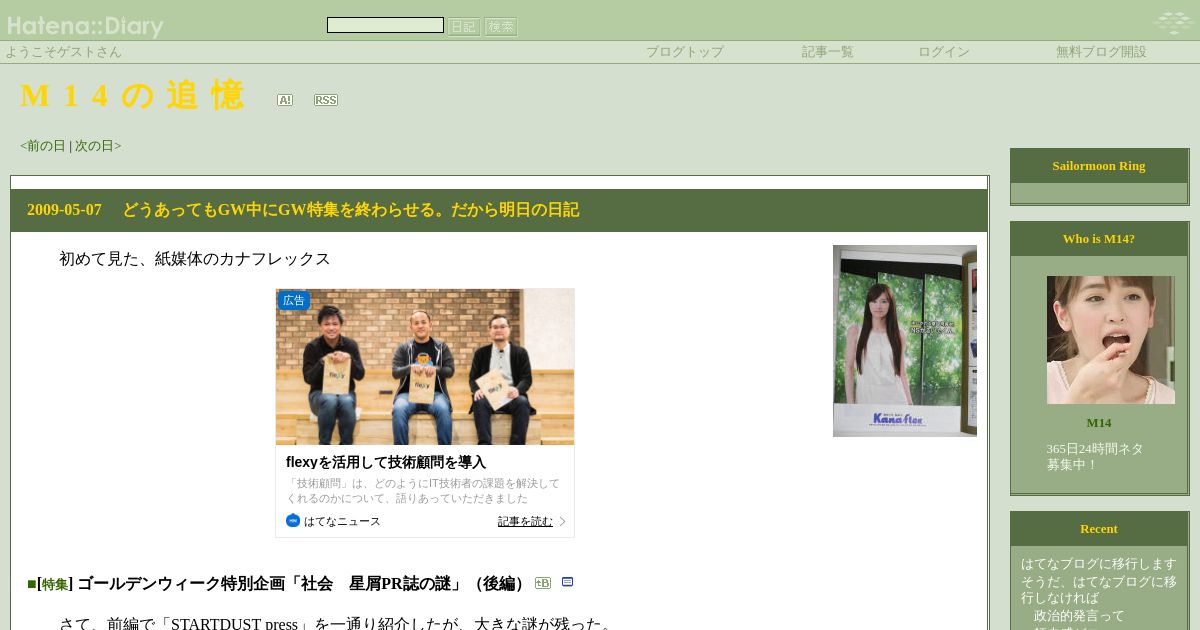Viewport: 1200px width, 630px height.
Task: Click the blog title M14の追憶
Action: point(132,96)
